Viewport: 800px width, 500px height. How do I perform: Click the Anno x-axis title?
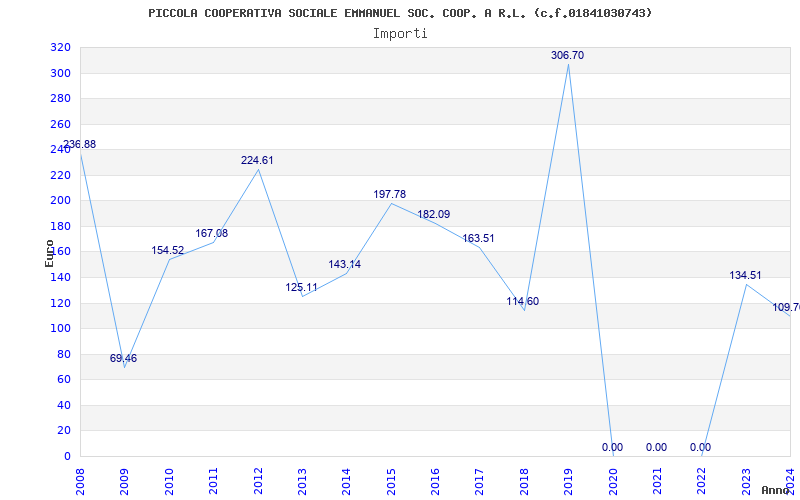click(775, 490)
